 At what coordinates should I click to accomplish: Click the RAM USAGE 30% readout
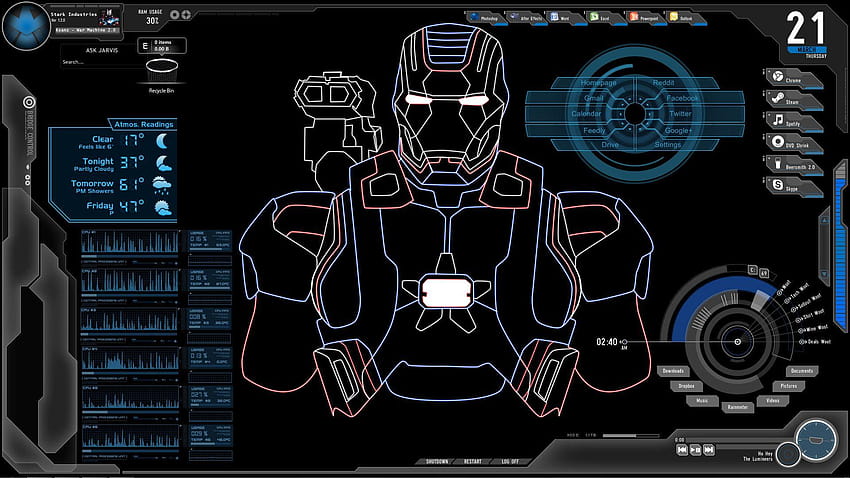click(150, 17)
